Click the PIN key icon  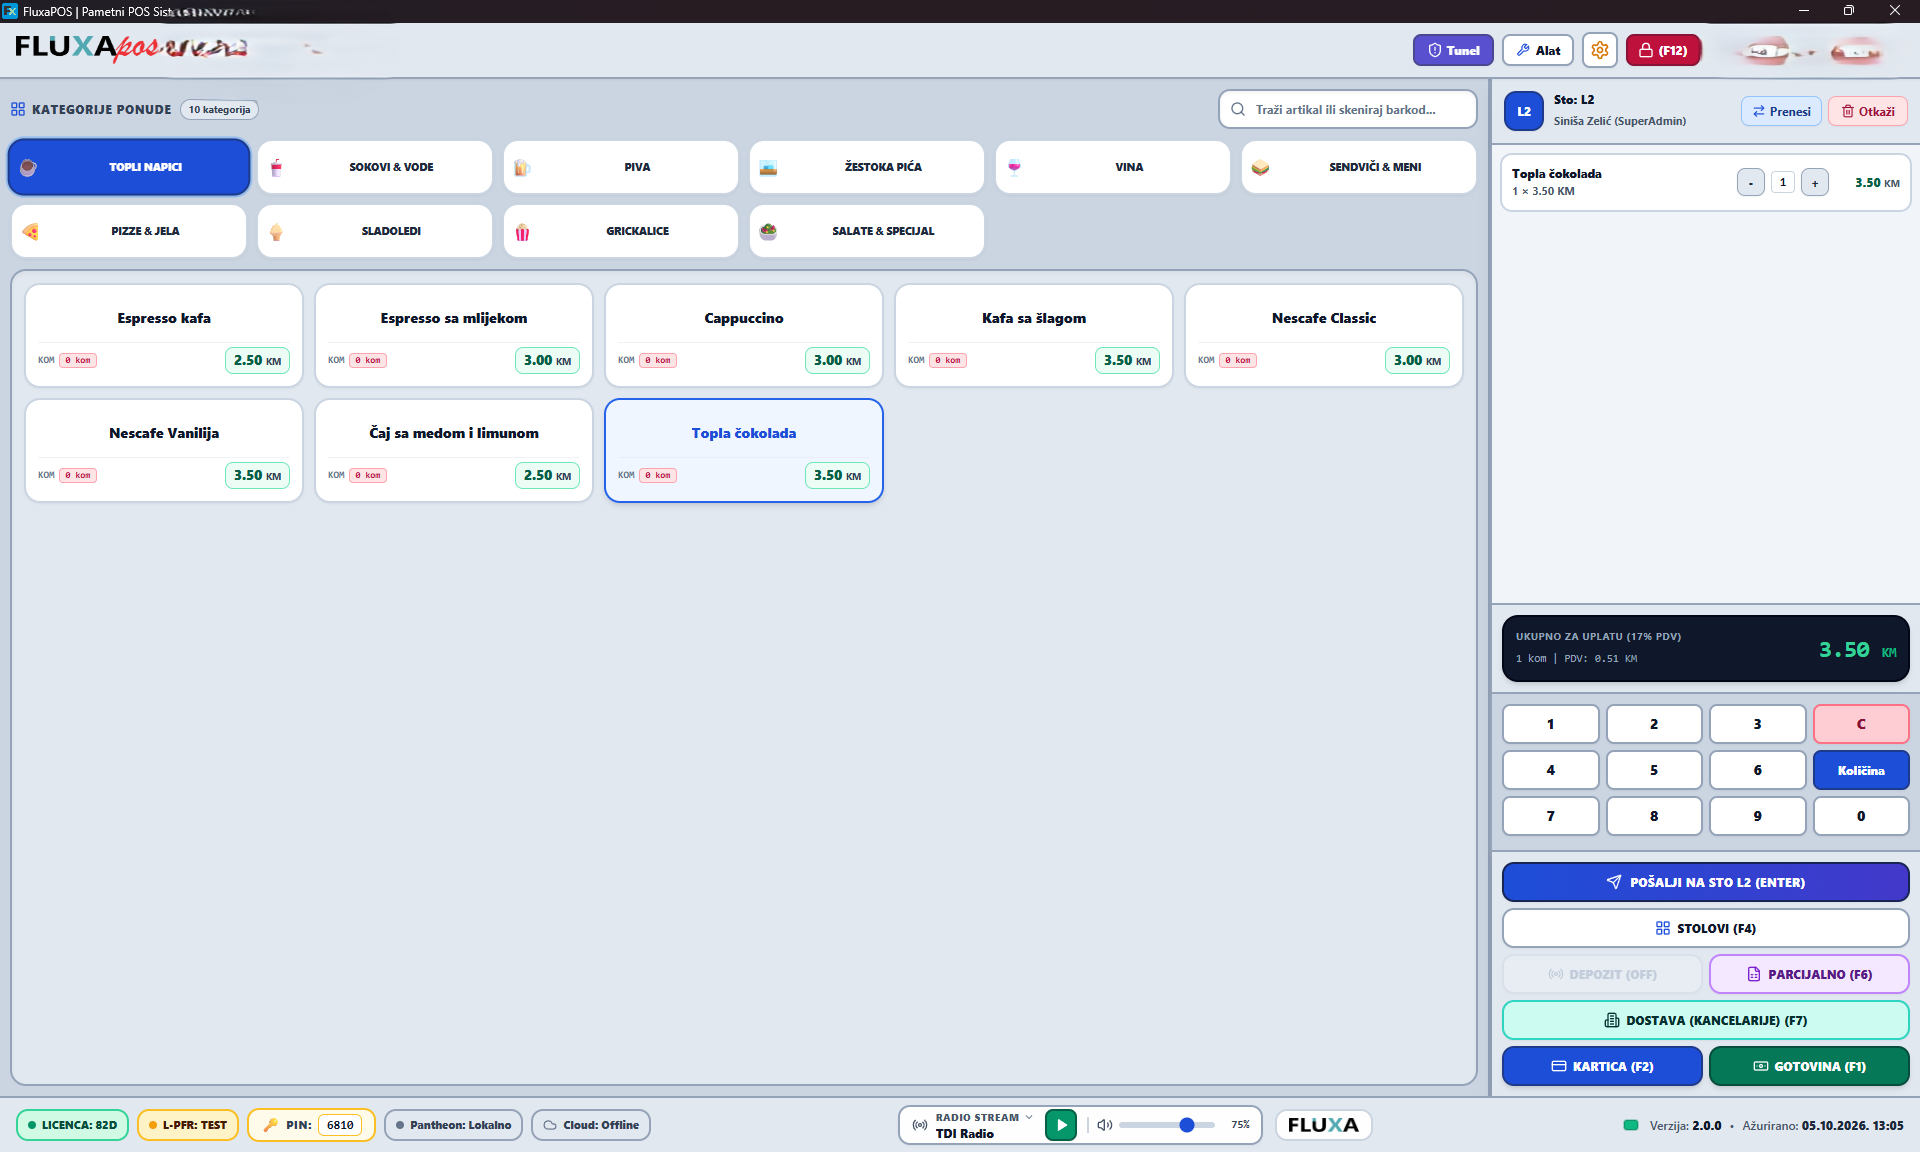270,1125
